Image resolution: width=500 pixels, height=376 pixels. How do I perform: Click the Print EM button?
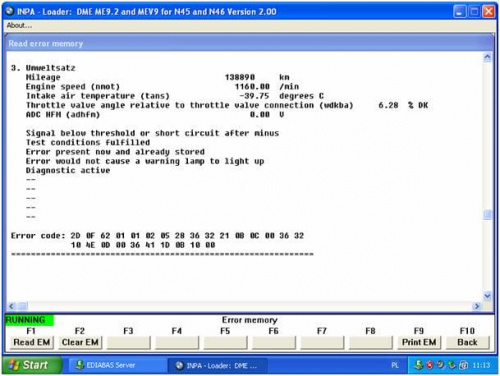point(419,342)
